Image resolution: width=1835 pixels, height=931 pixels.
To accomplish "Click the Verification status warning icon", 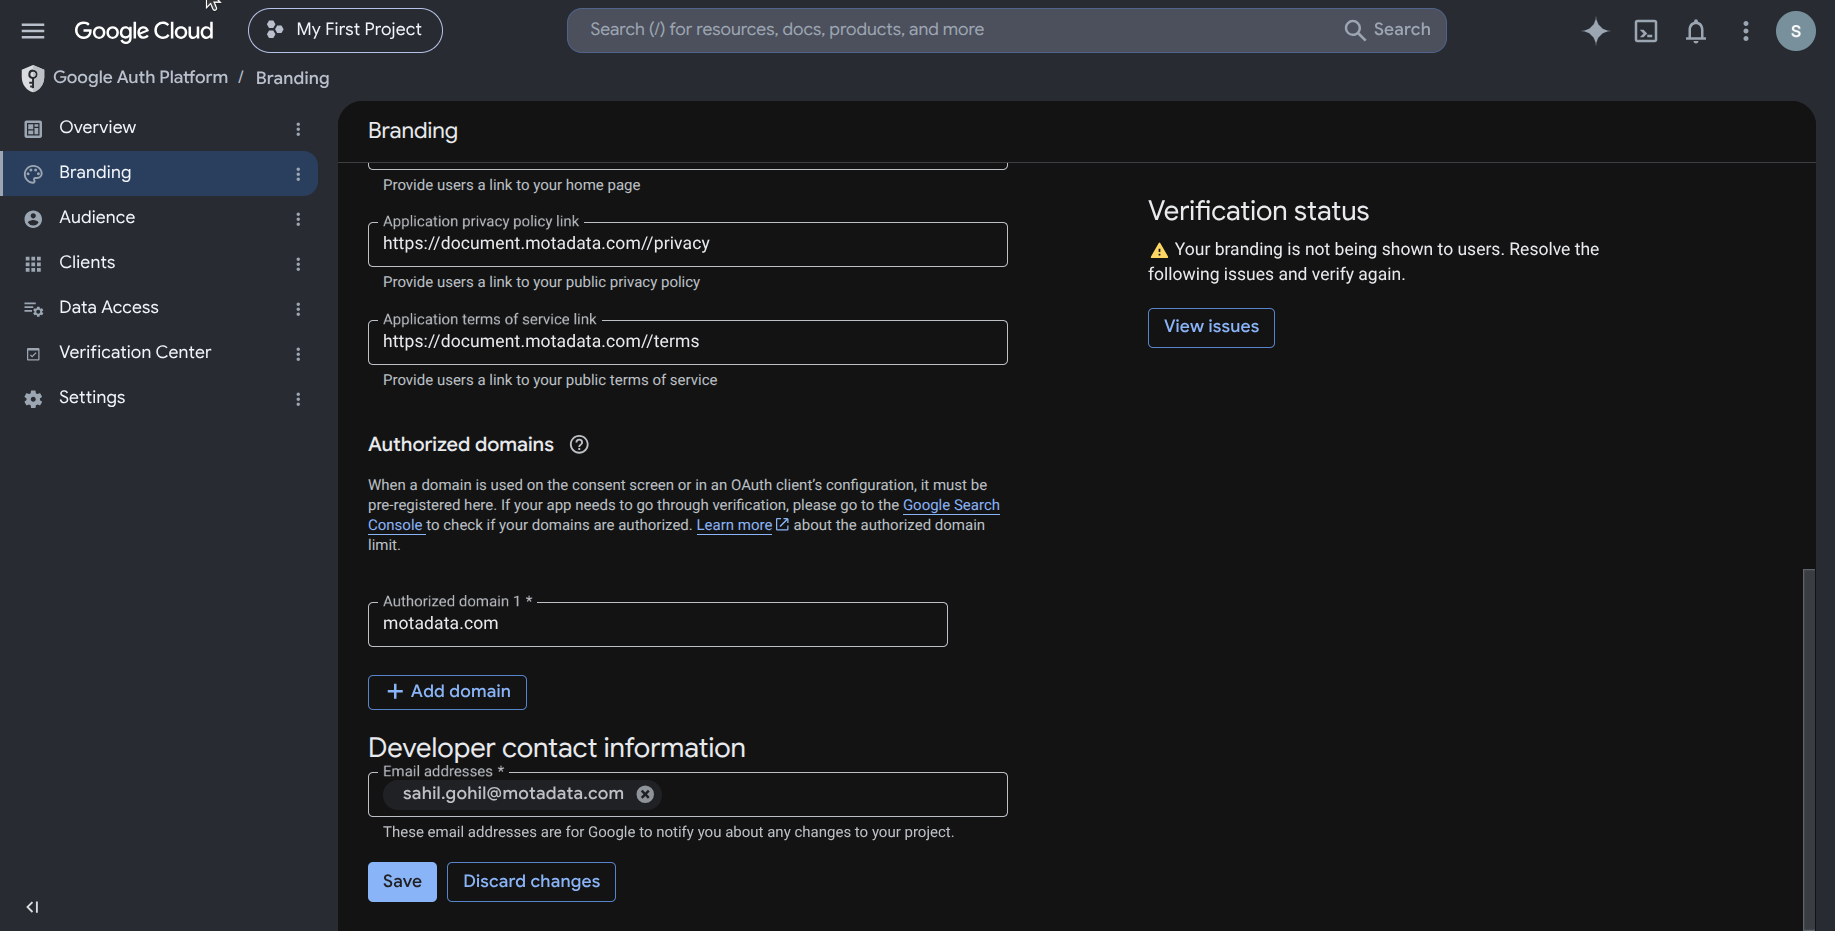I will tap(1159, 250).
